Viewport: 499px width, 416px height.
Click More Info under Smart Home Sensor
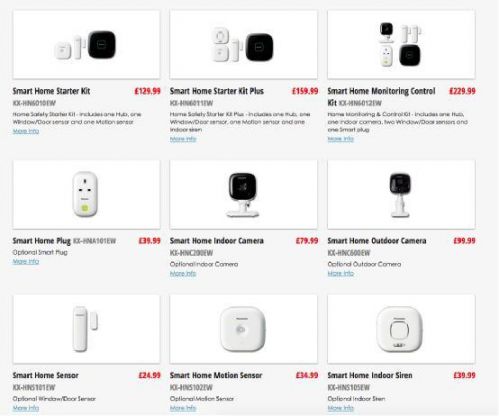[26, 408]
